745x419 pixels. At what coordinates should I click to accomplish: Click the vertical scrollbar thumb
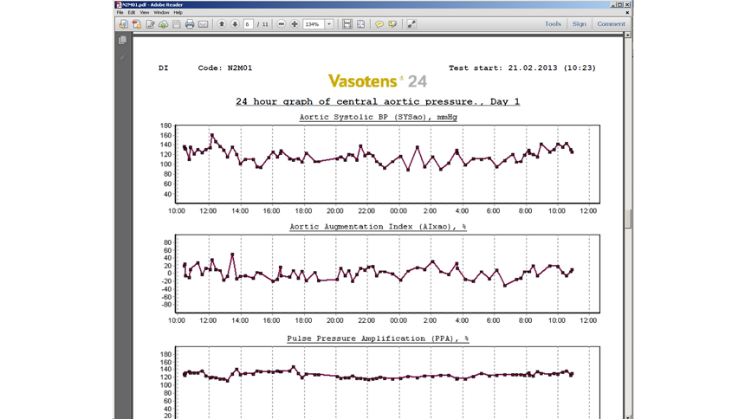[x=628, y=219]
